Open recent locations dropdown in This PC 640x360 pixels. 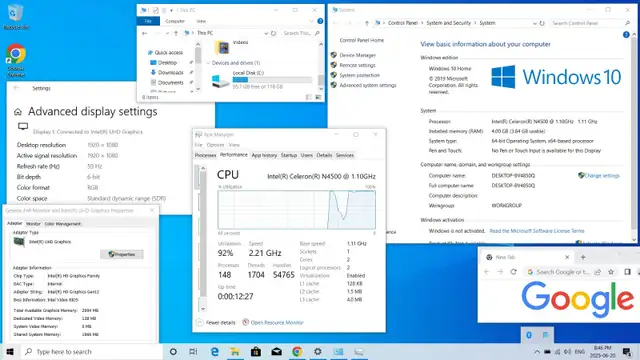(167, 33)
